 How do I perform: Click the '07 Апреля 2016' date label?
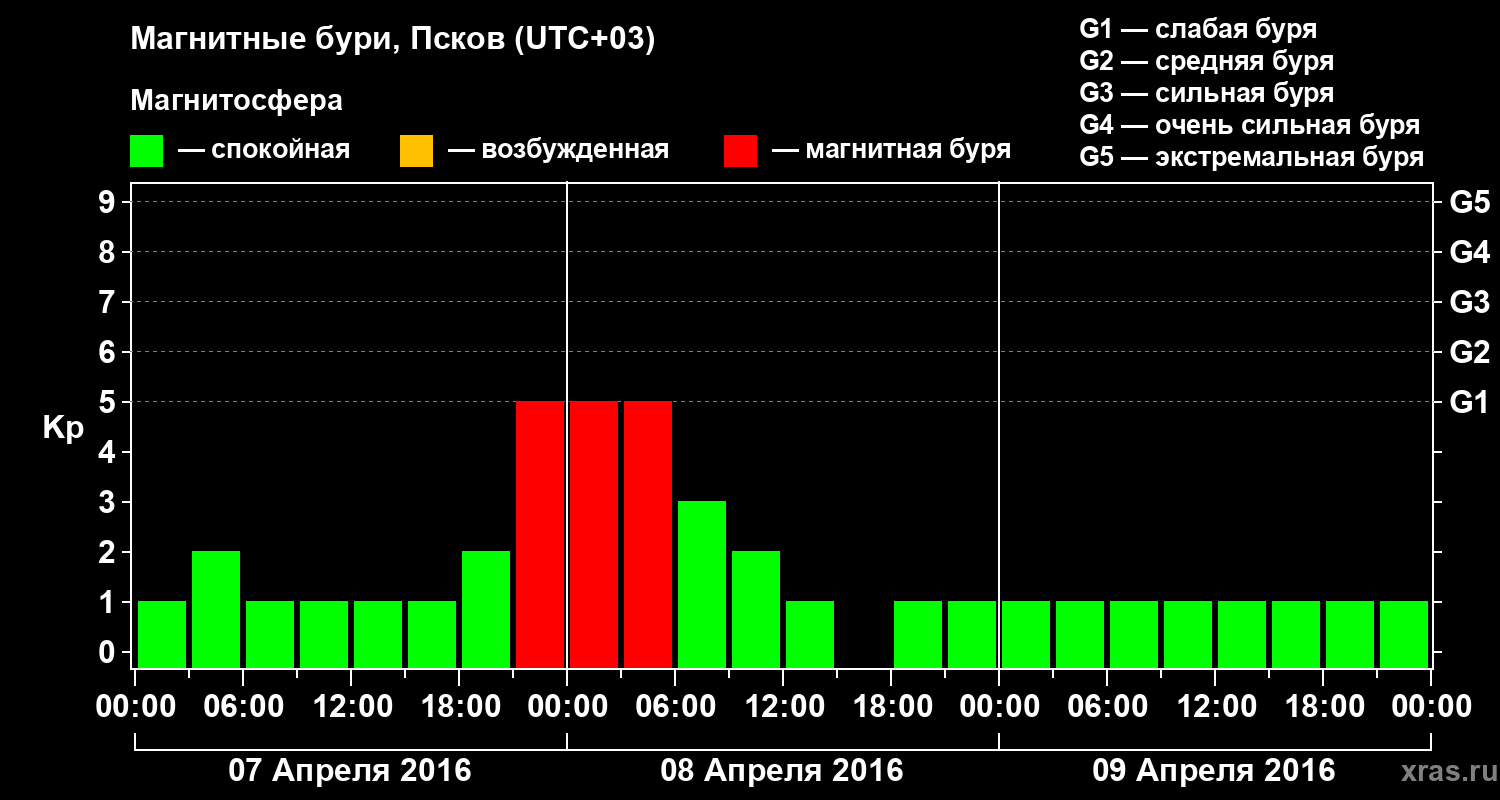350,771
